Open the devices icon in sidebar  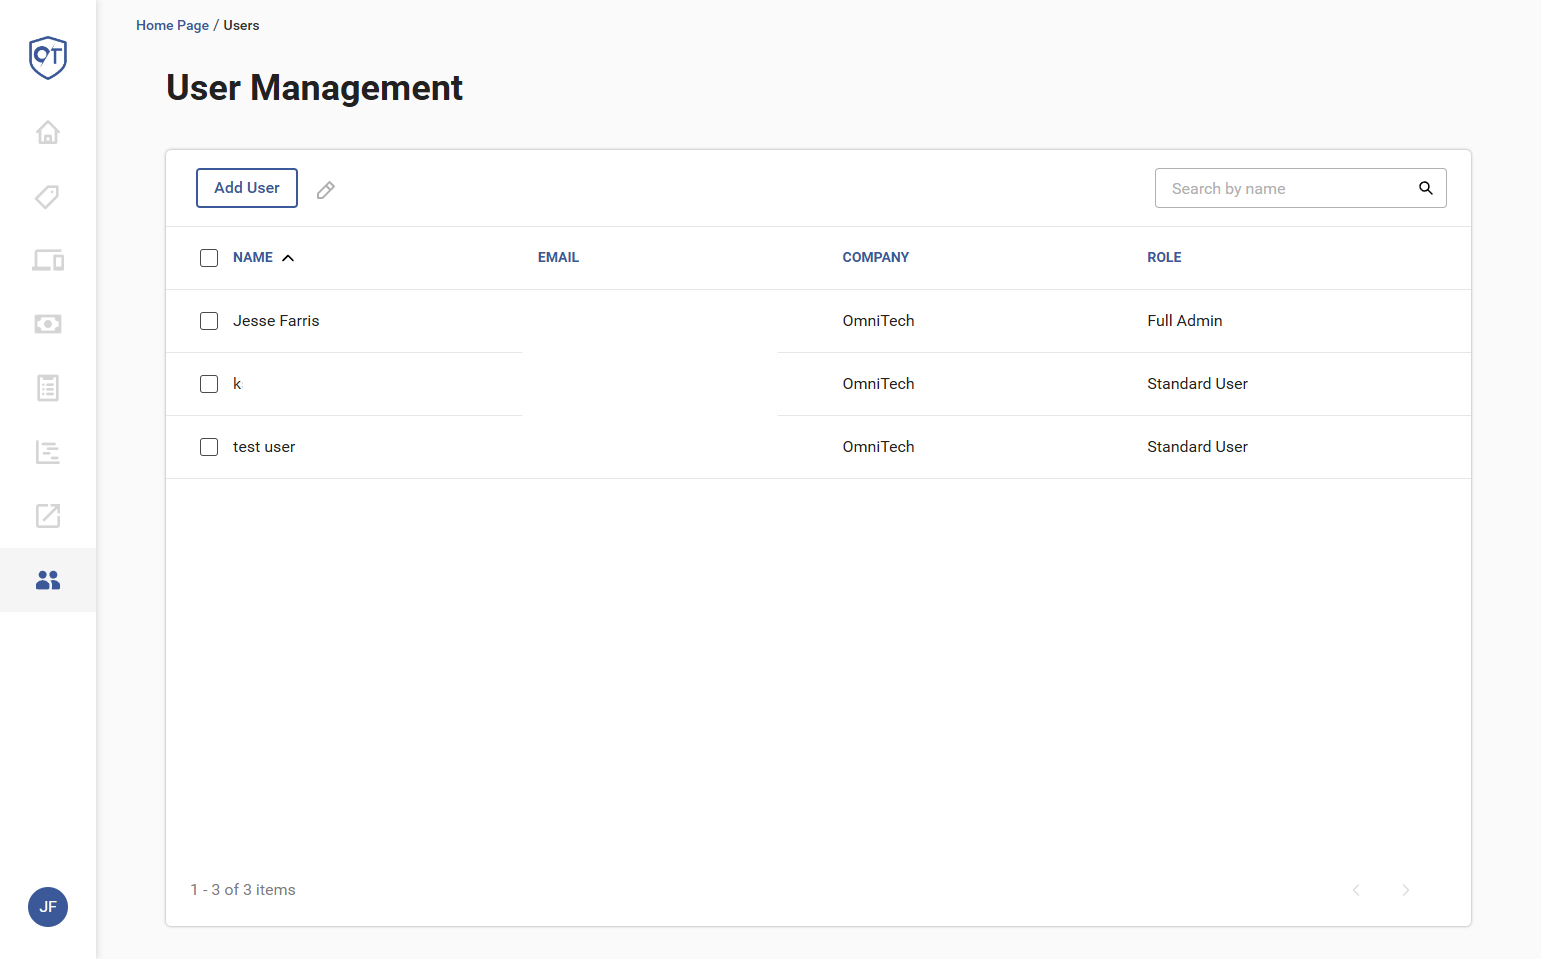[x=48, y=260]
